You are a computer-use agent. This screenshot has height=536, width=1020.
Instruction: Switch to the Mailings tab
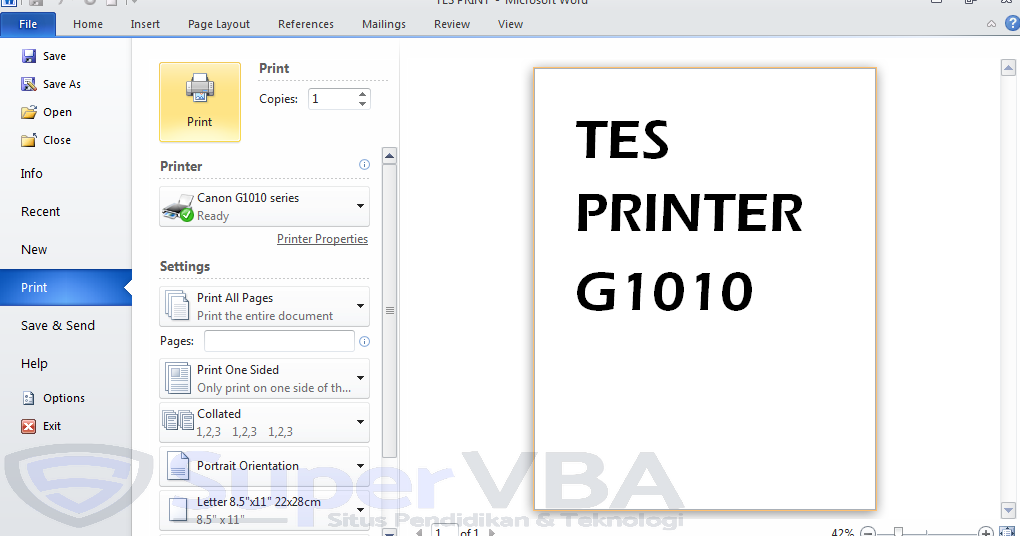(384, 24)
